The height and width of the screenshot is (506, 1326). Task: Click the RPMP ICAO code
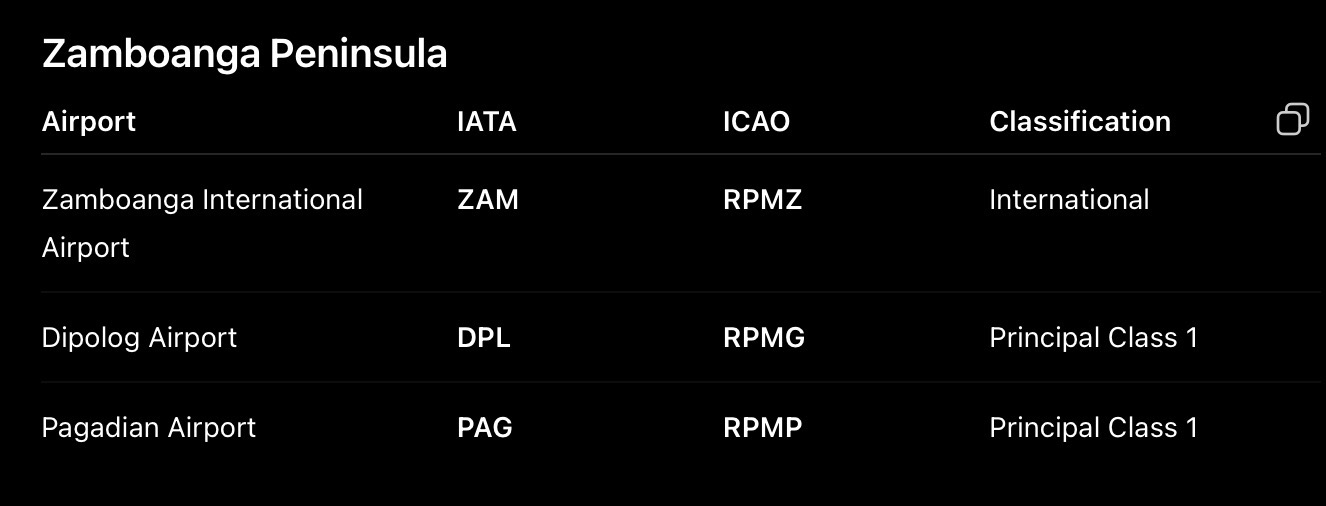click(x=763, y=428)
